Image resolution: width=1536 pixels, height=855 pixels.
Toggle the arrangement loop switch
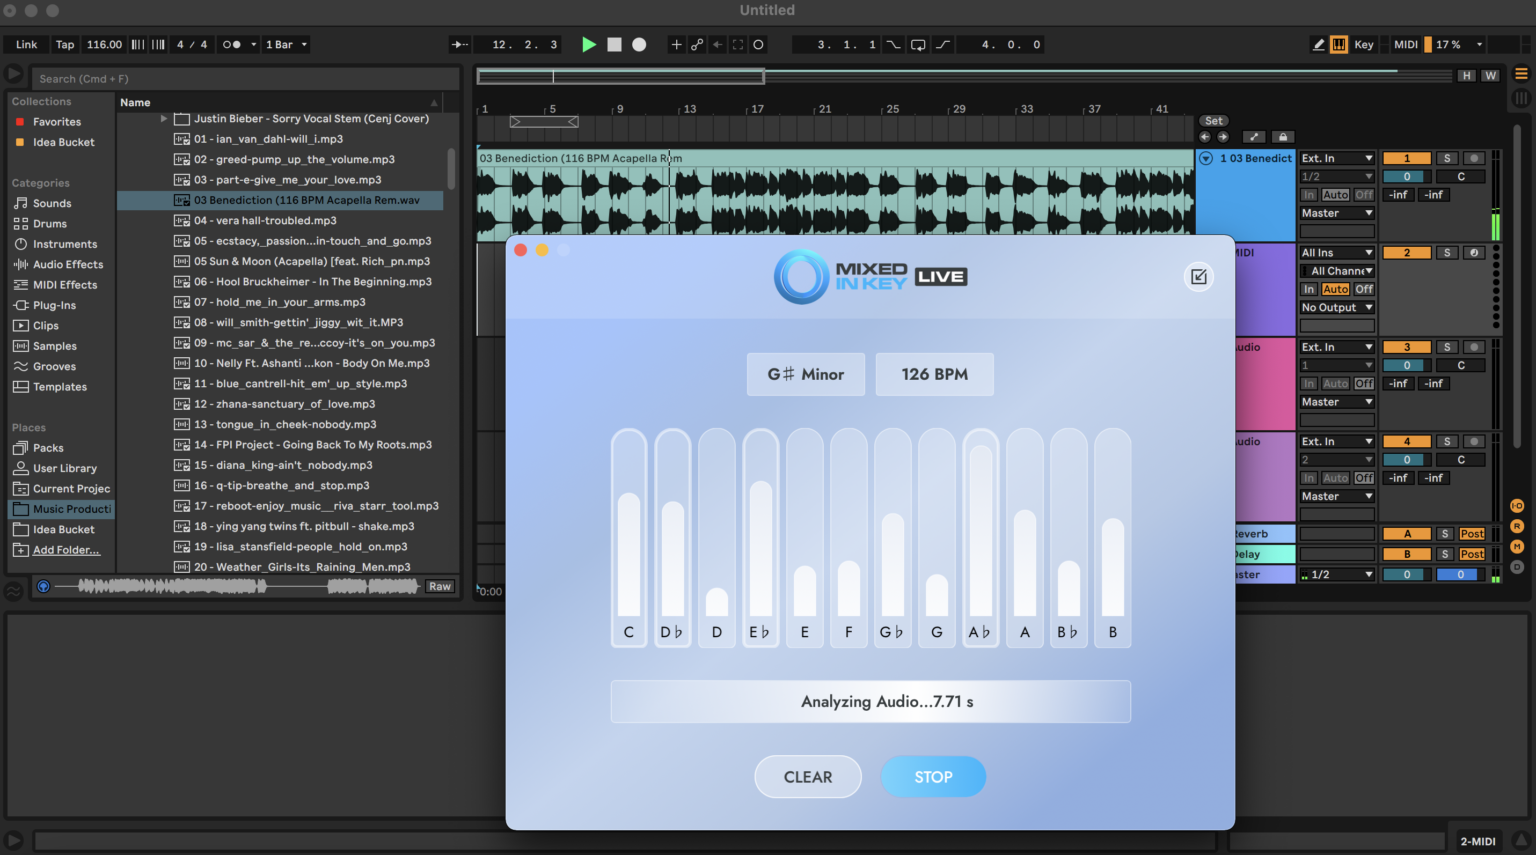click(919, 44)
